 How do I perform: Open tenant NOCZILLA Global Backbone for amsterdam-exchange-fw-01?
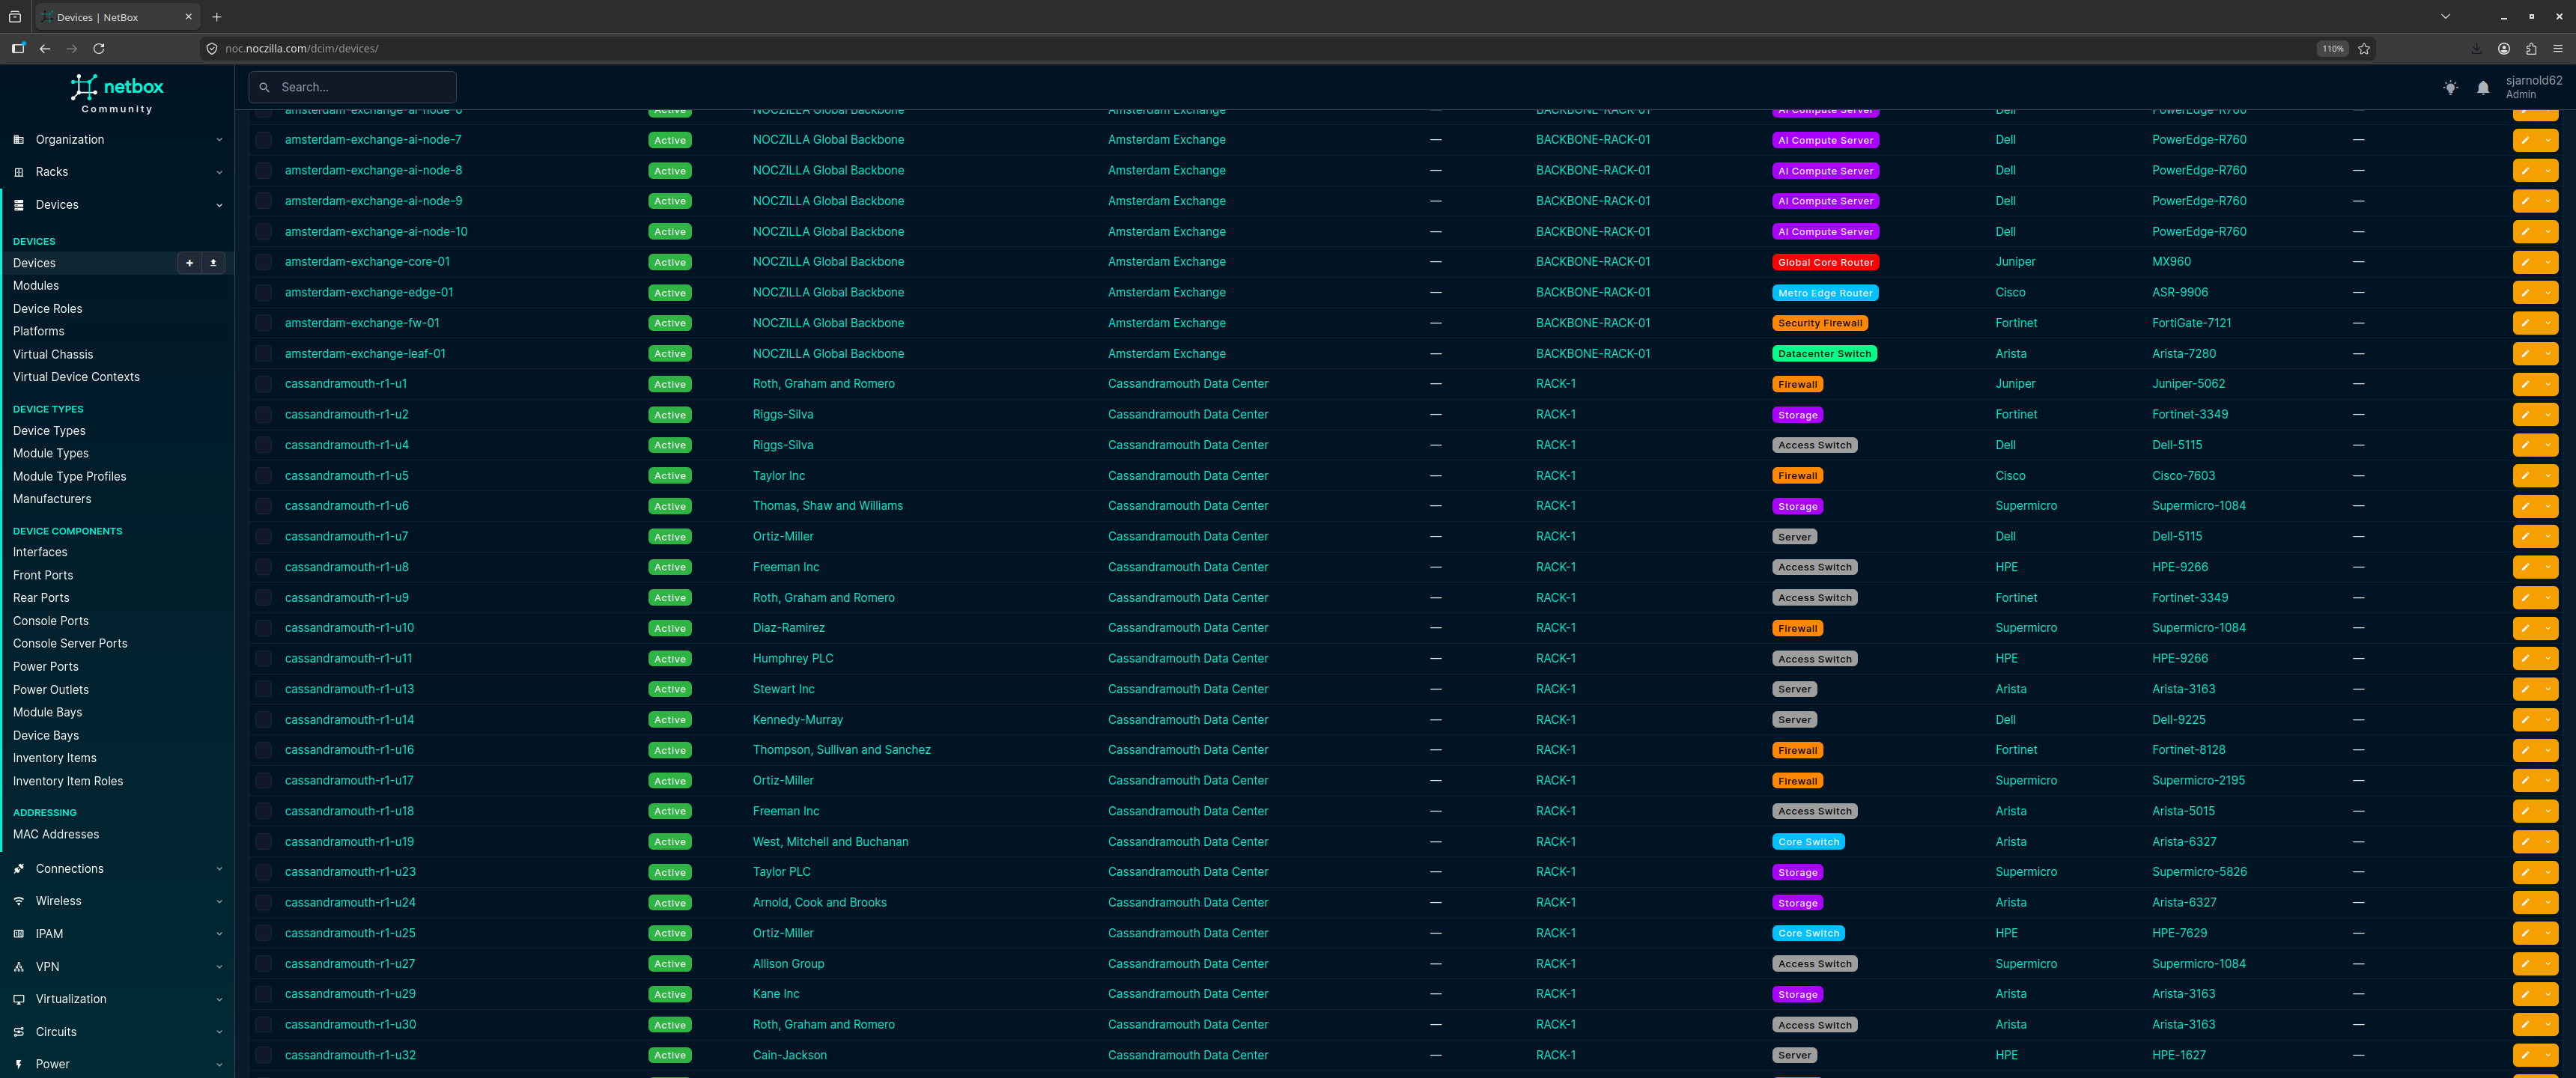pos(828,323)
